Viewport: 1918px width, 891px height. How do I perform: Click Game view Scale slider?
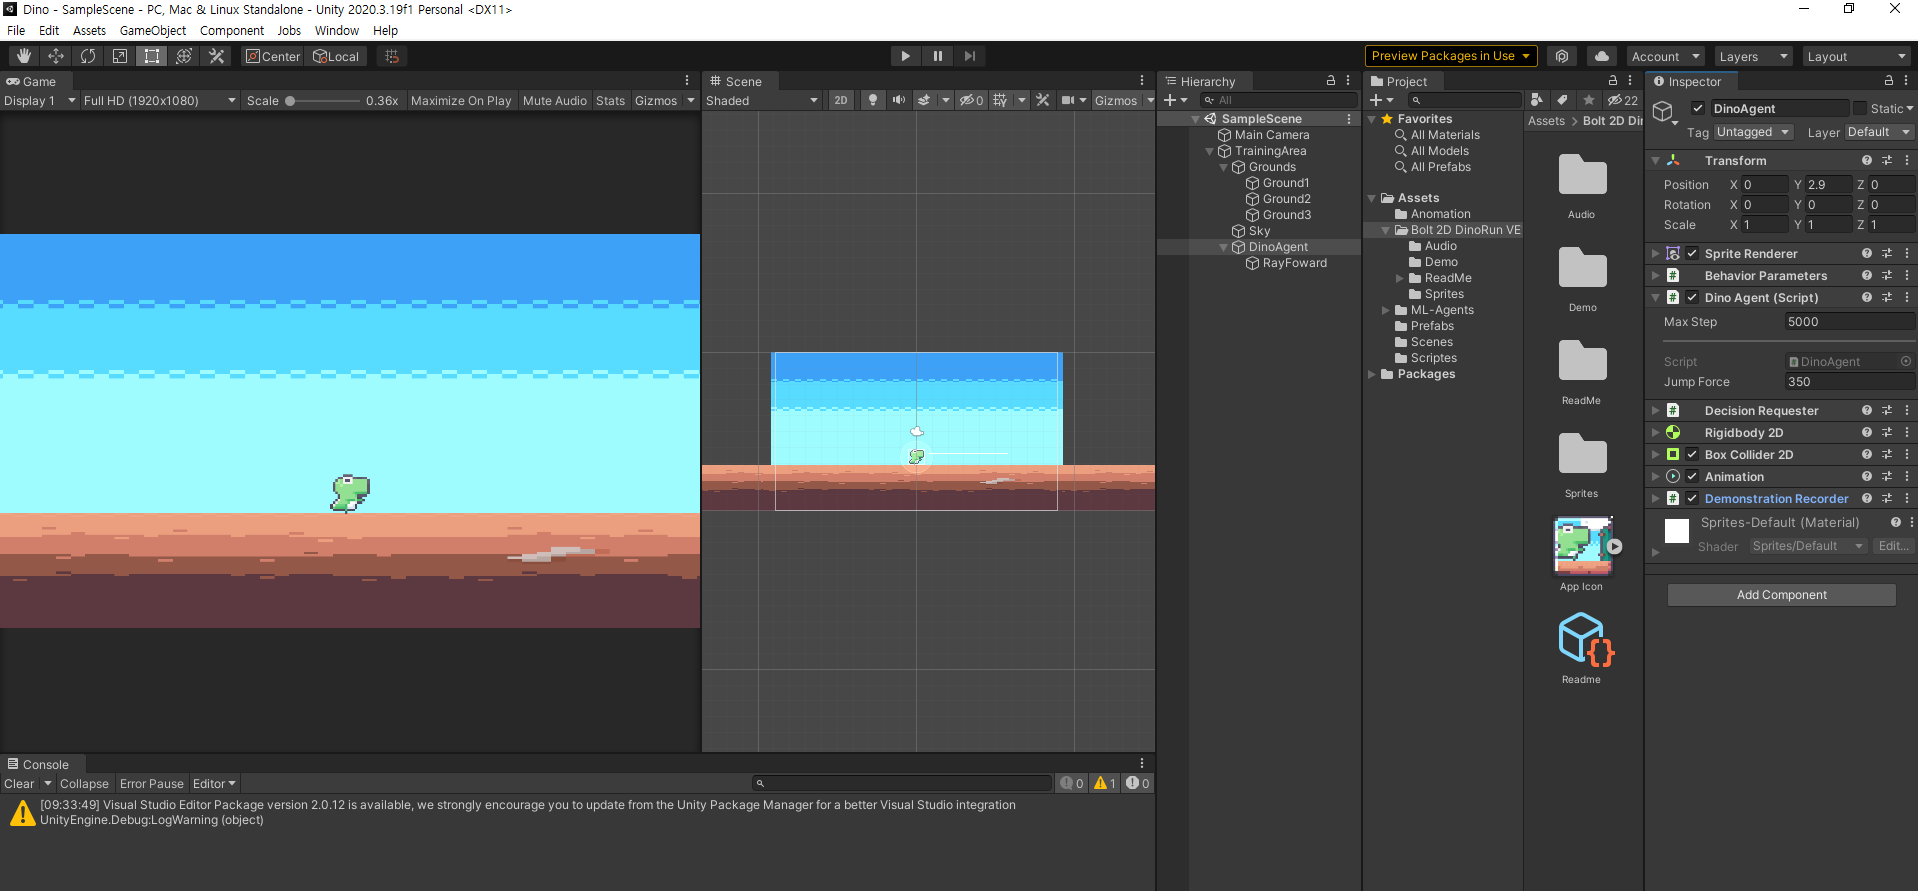click(322, 101)
